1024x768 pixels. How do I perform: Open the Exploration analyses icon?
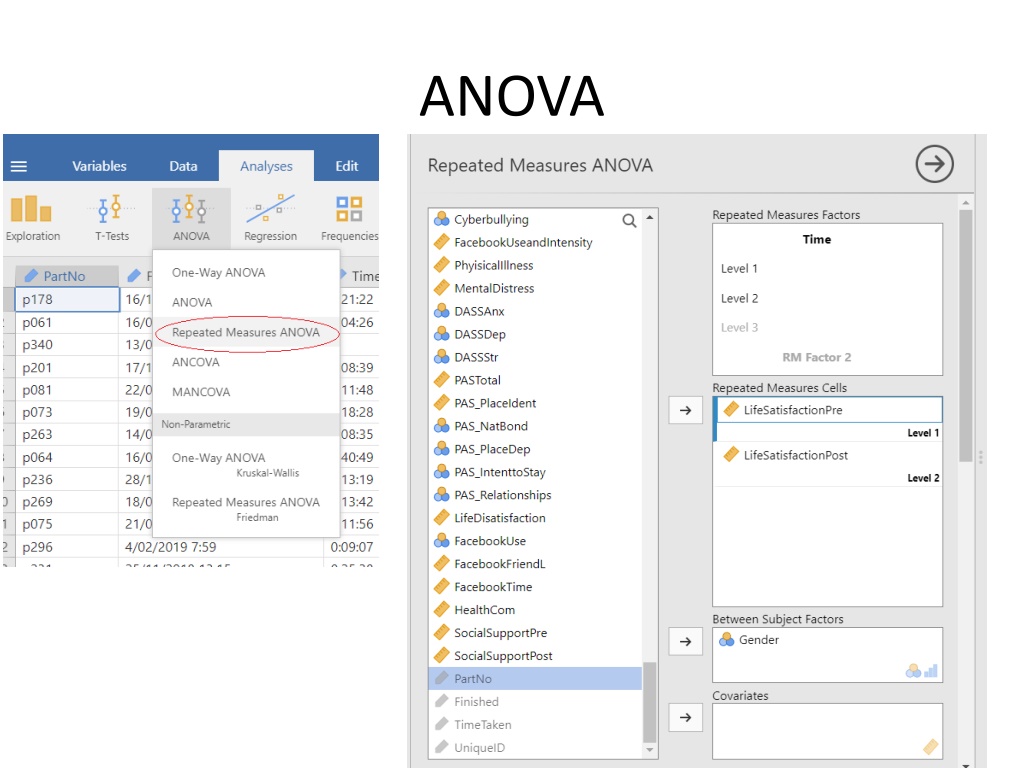(x=32, y=218)
